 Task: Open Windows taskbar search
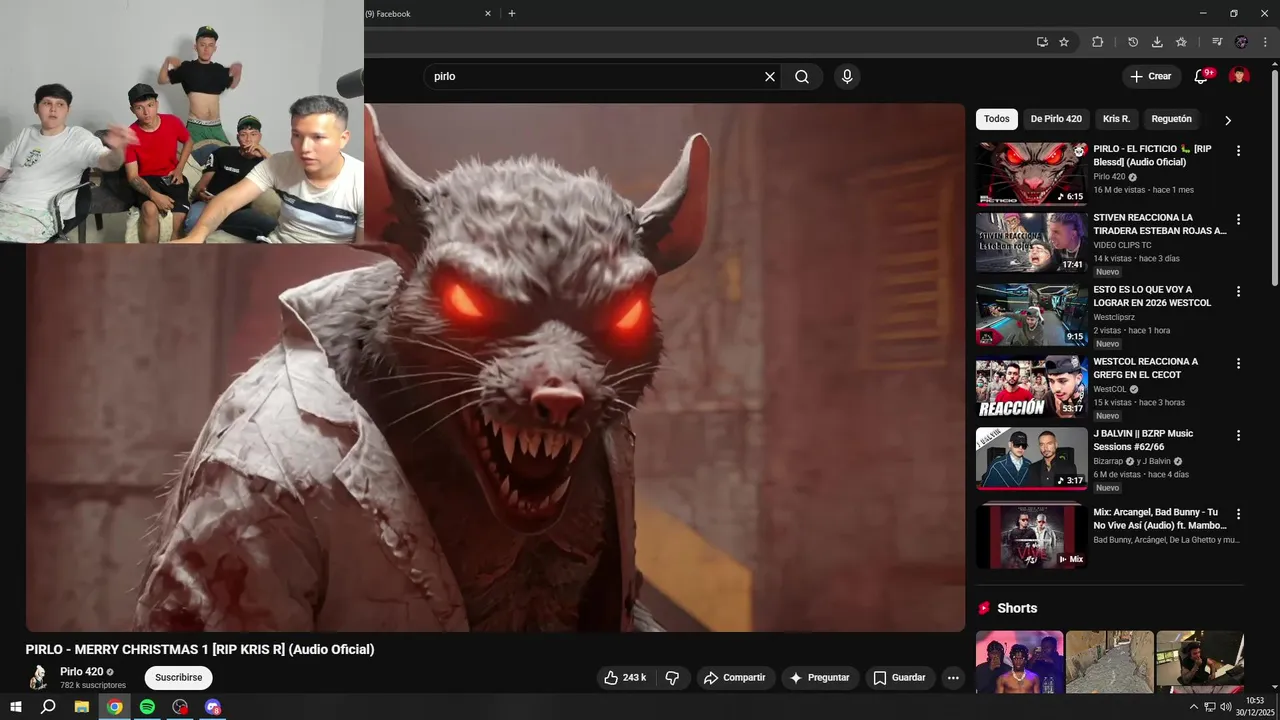[48, 707]
